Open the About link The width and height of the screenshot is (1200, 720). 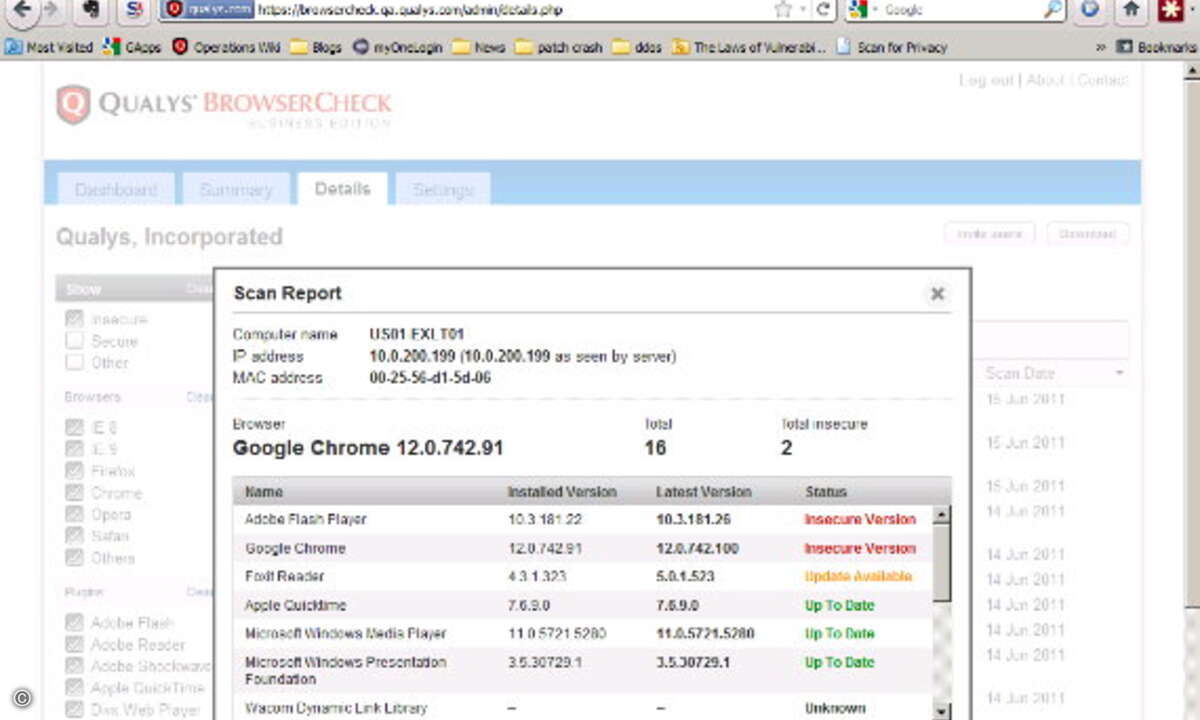[1046, 80]
